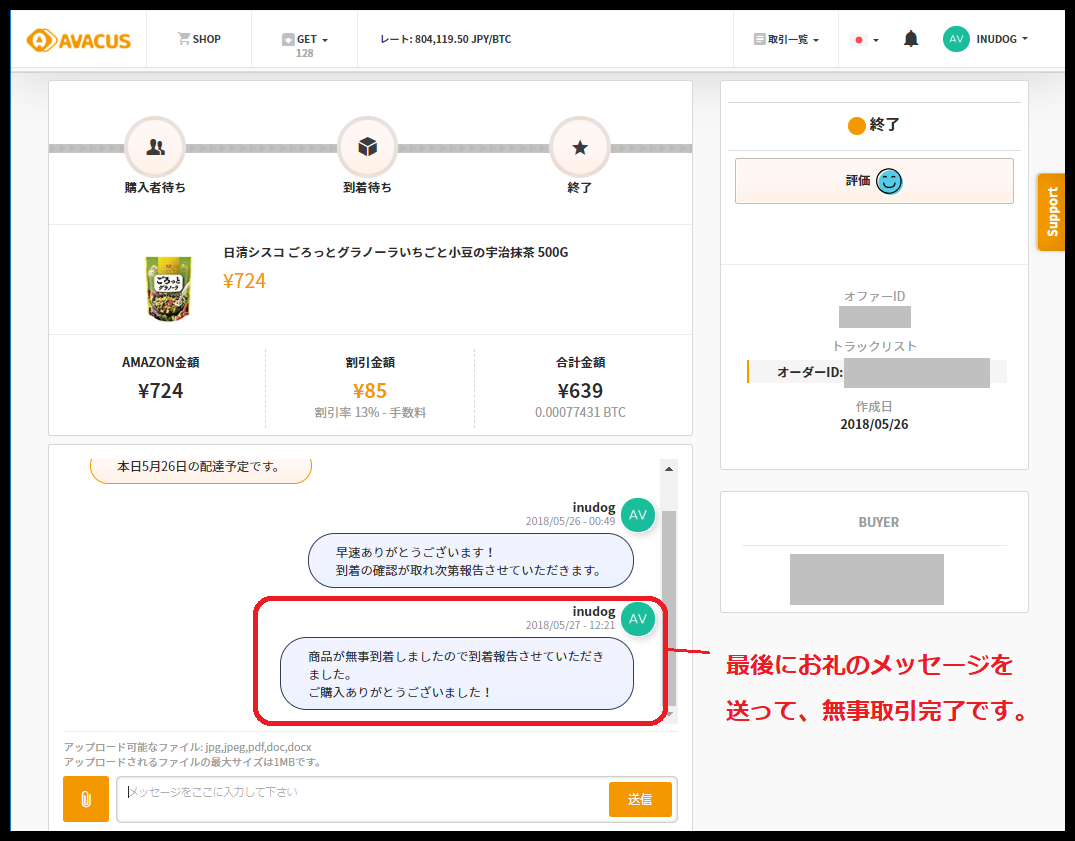The width and height of the screenshot is (1075, 841).
Task: Click the 終了 star icon
Action: [x=580, y=147]
